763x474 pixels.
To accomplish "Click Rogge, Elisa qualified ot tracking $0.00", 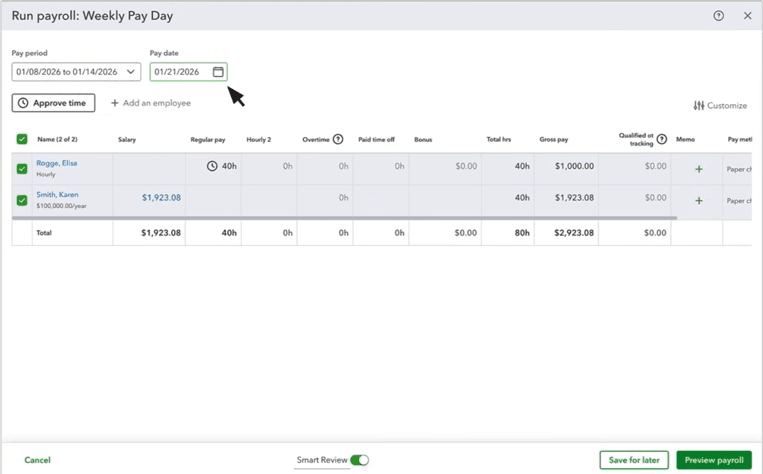I will (x=655, y=166).
